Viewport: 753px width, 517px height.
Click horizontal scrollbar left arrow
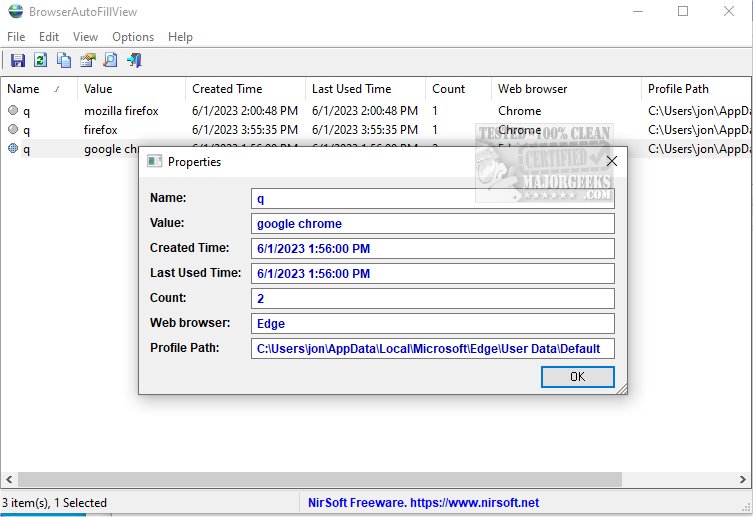coord(9,479)
